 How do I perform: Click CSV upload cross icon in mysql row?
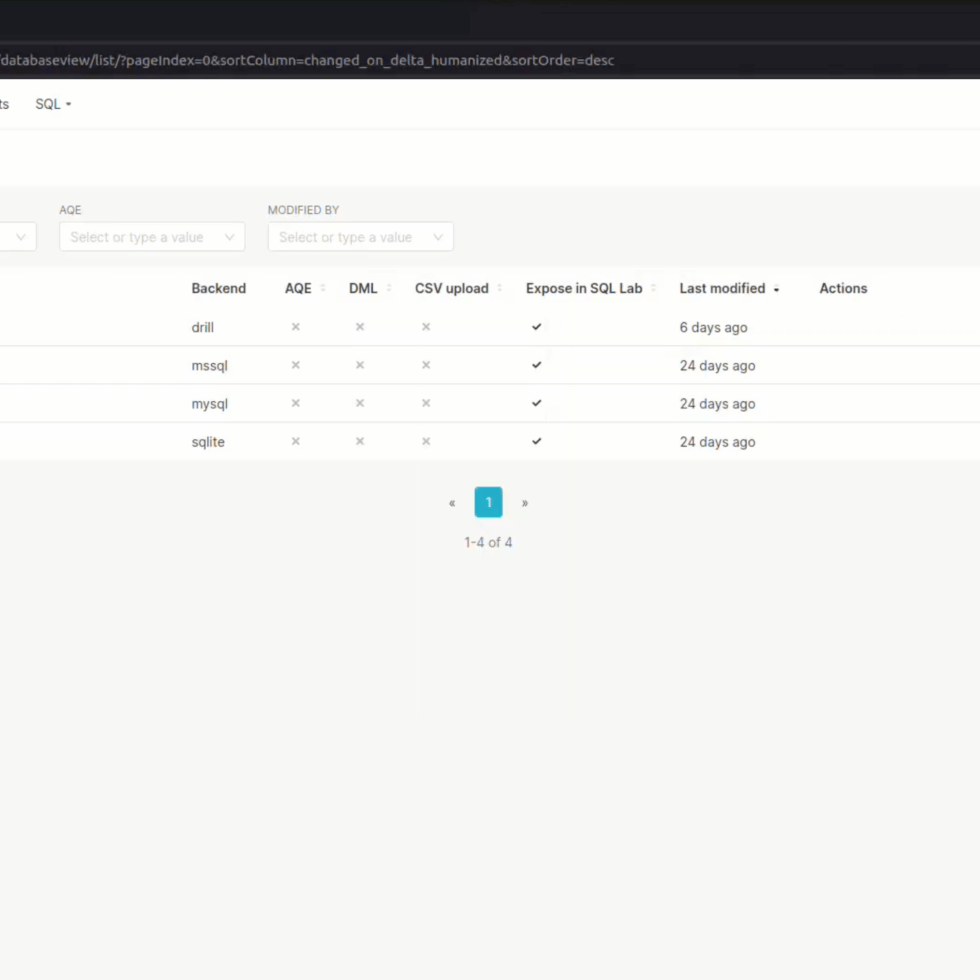(x=426, y=403)
